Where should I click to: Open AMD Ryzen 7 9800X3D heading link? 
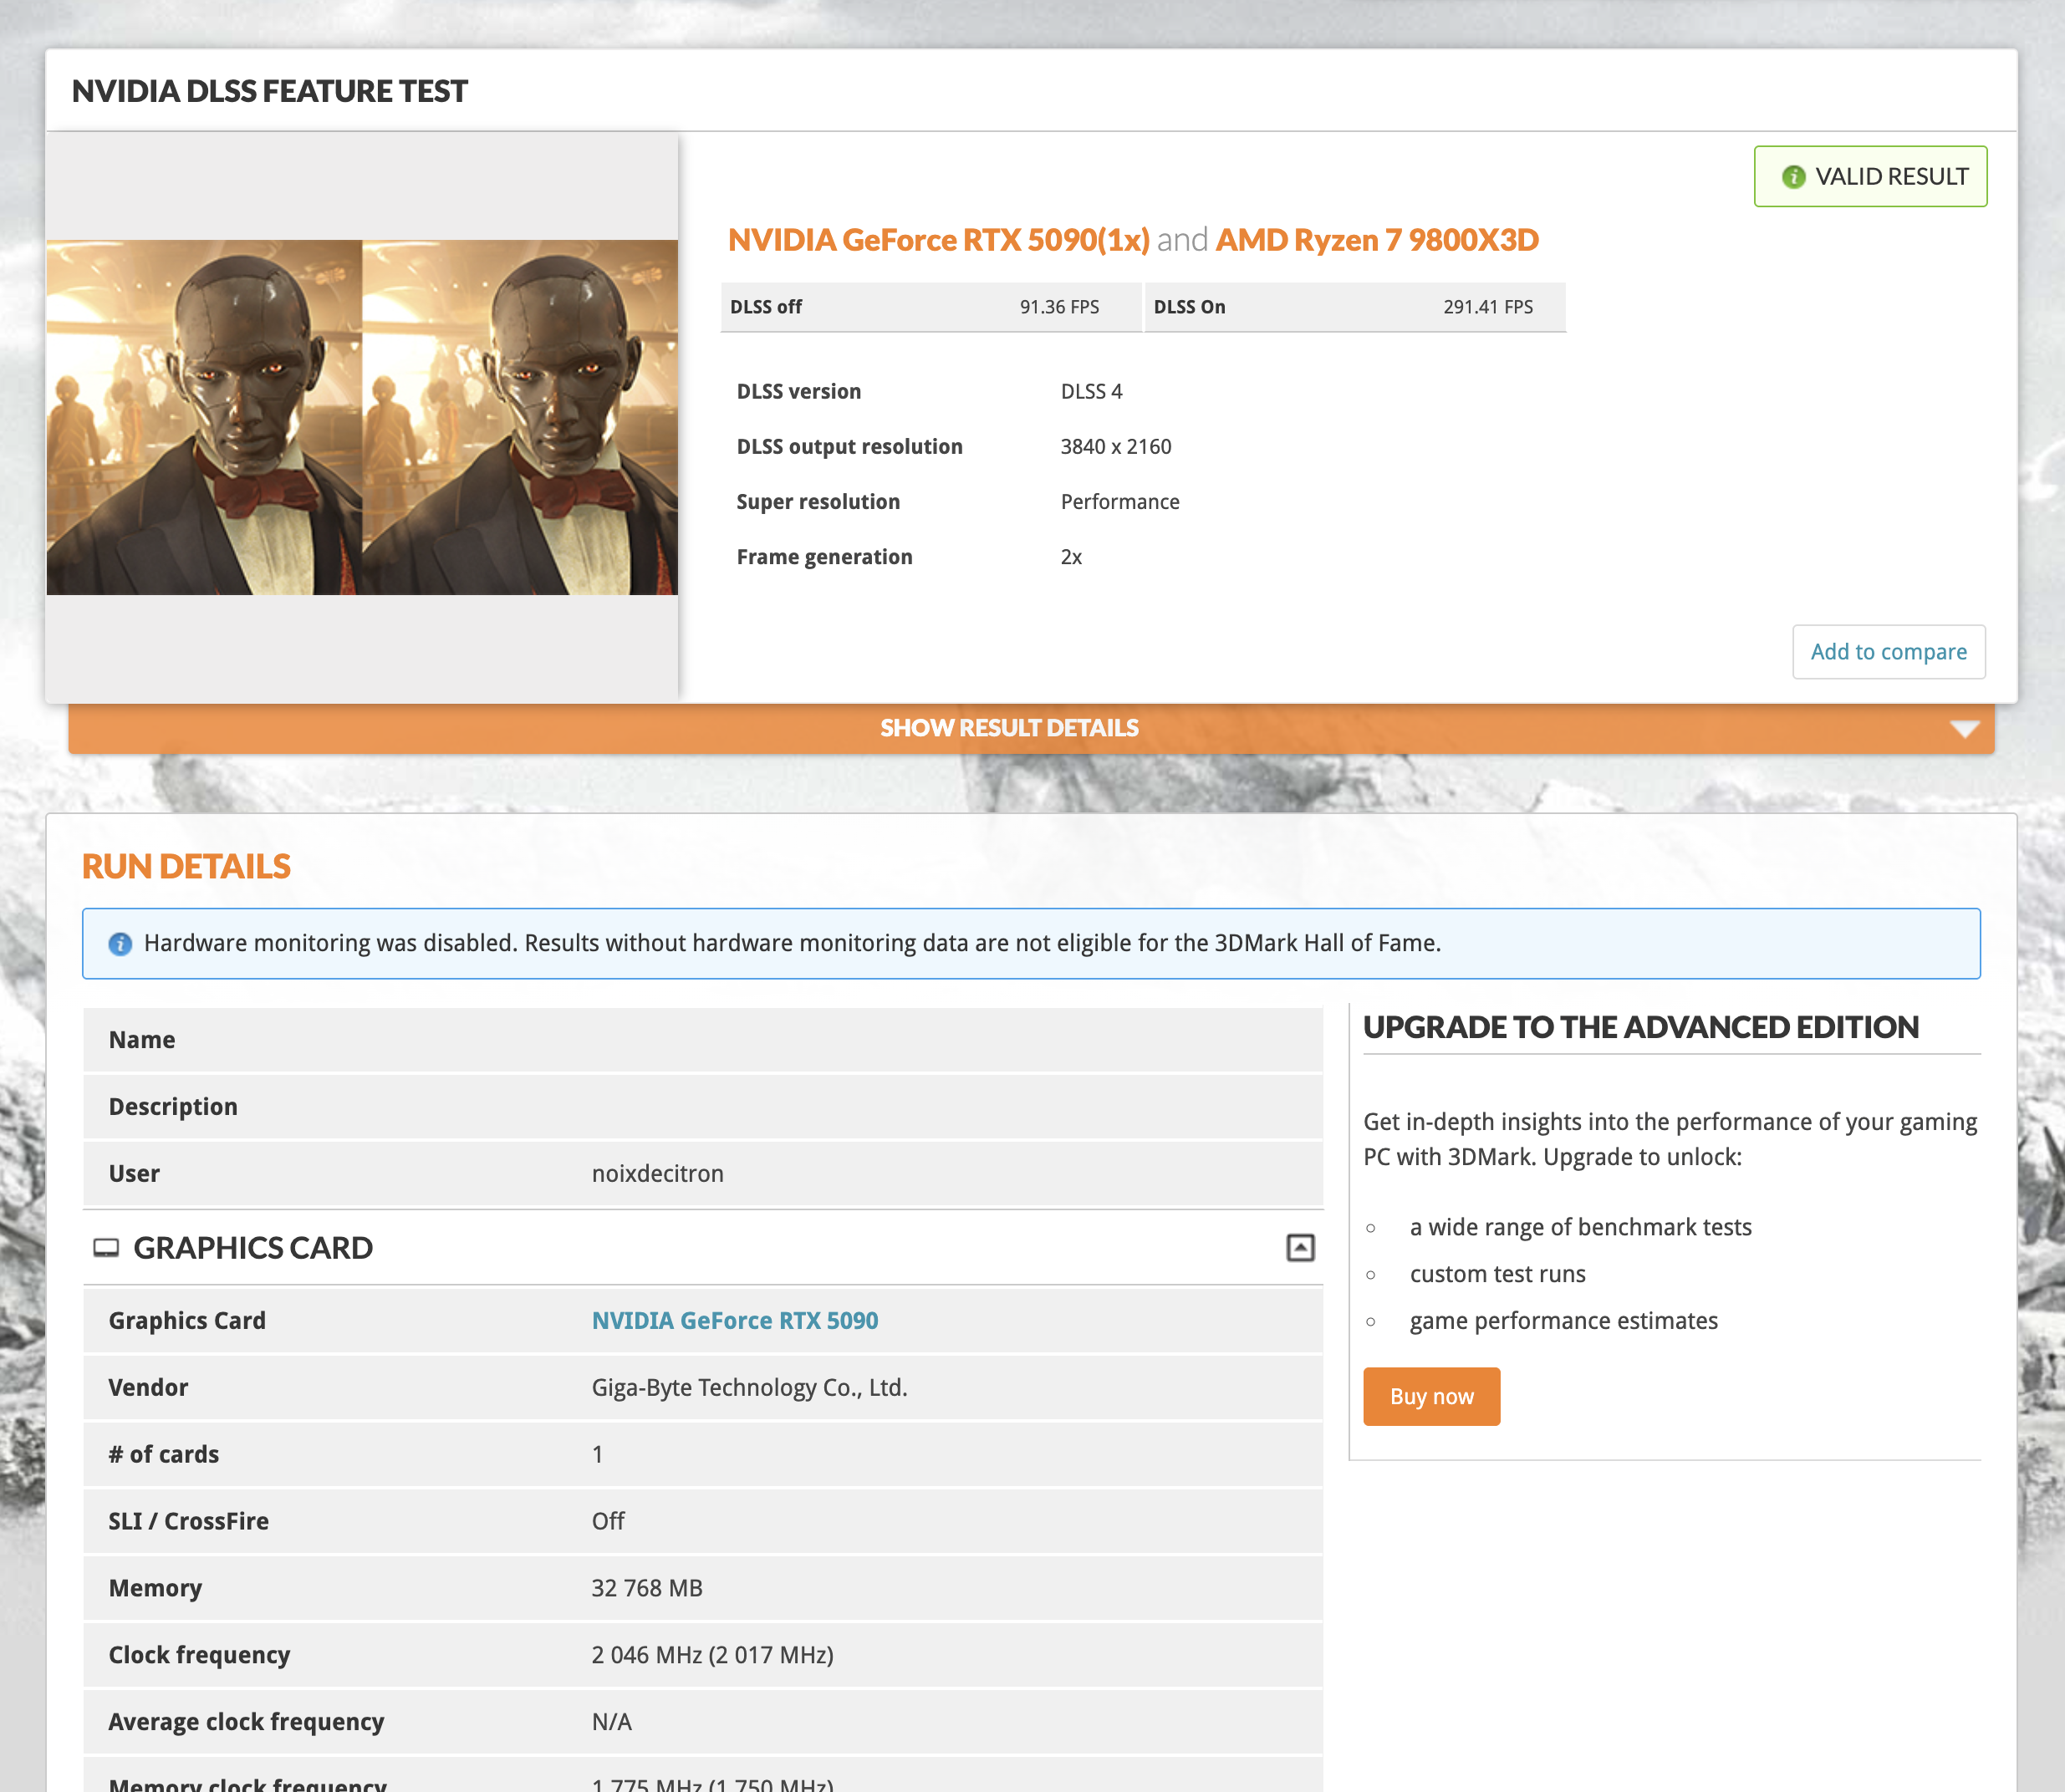click(x=1376, y=240)
